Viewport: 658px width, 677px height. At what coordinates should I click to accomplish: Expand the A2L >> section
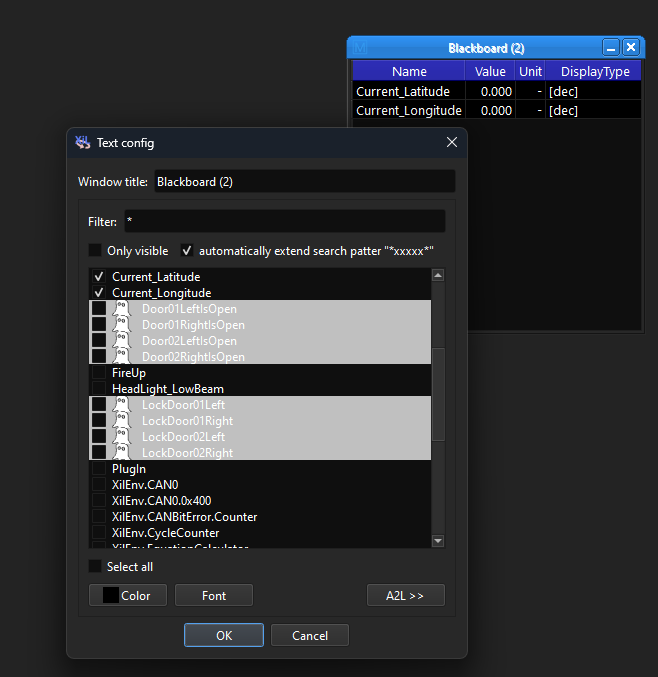(x=405, y=596)
